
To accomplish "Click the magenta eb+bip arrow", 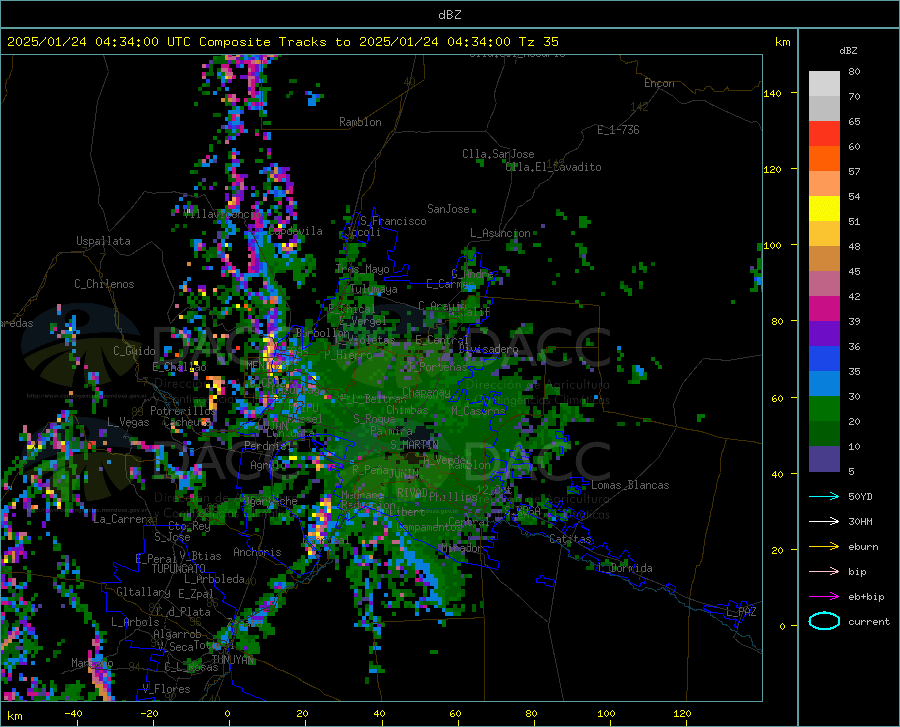I will 824,597.
